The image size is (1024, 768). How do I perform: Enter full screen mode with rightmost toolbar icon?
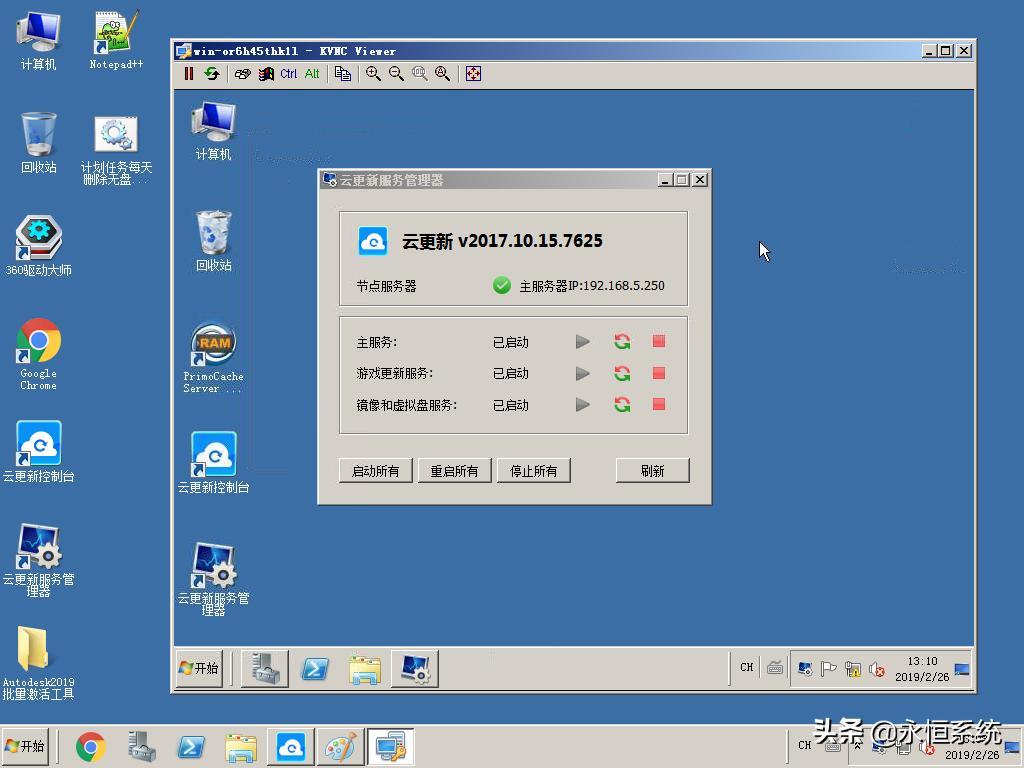click(472, 73)
